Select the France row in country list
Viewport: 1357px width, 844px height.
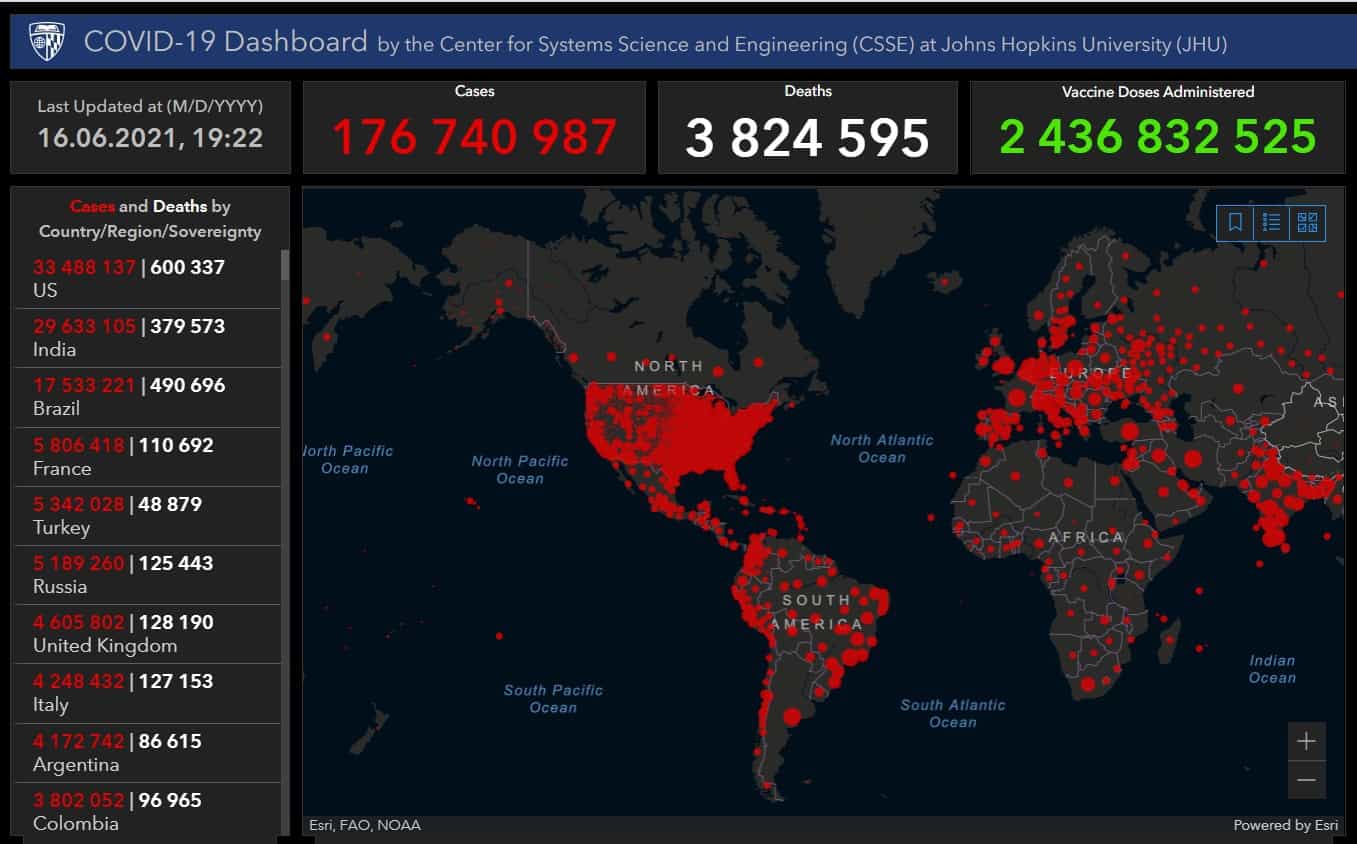[147, 457]
